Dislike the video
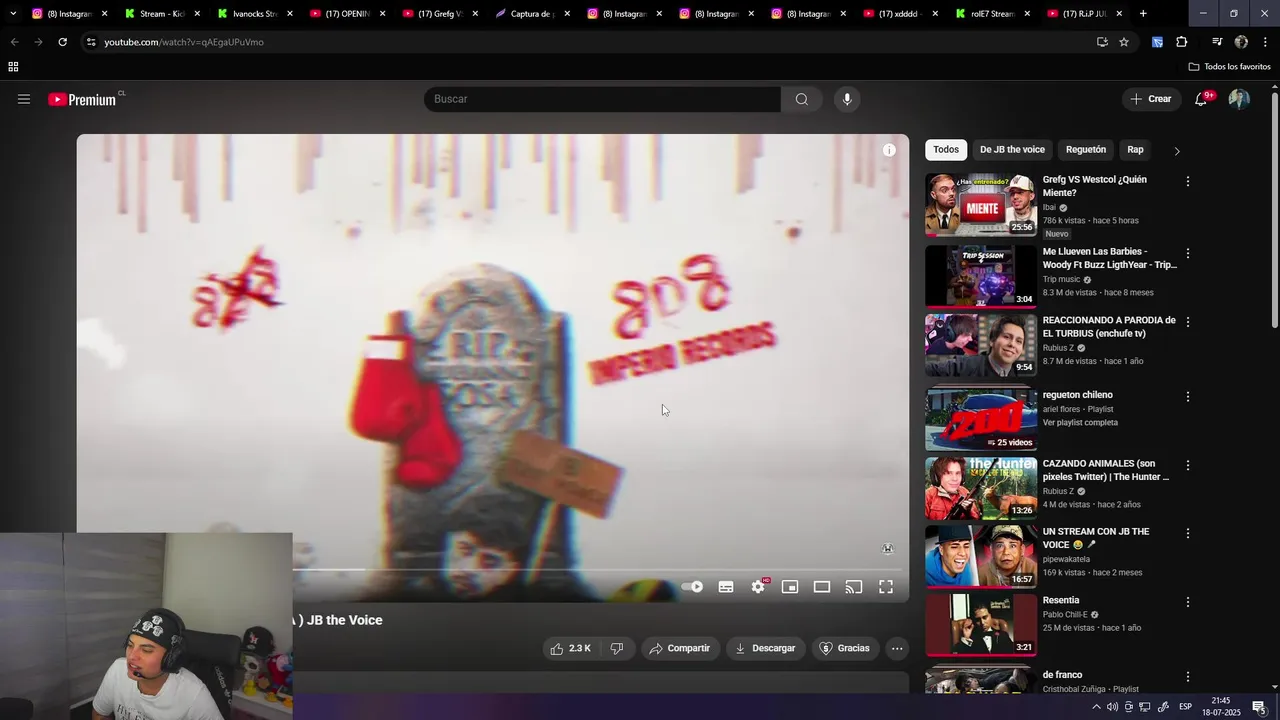Image resolution: width=1280 pixels, height=720 pixels. pos(617,648)
